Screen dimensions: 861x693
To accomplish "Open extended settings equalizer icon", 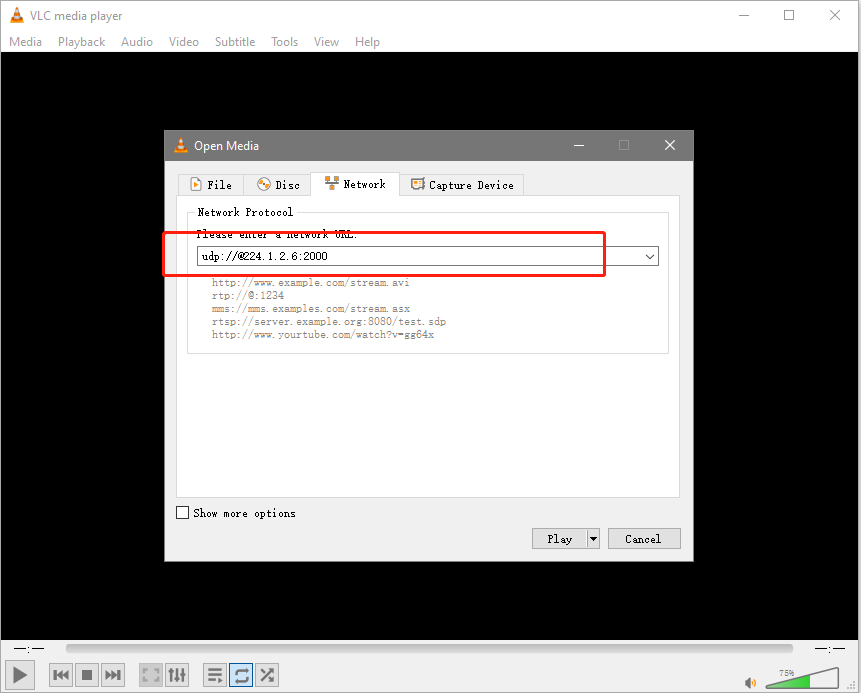I will pyautogui.click(x=177, y=675).
